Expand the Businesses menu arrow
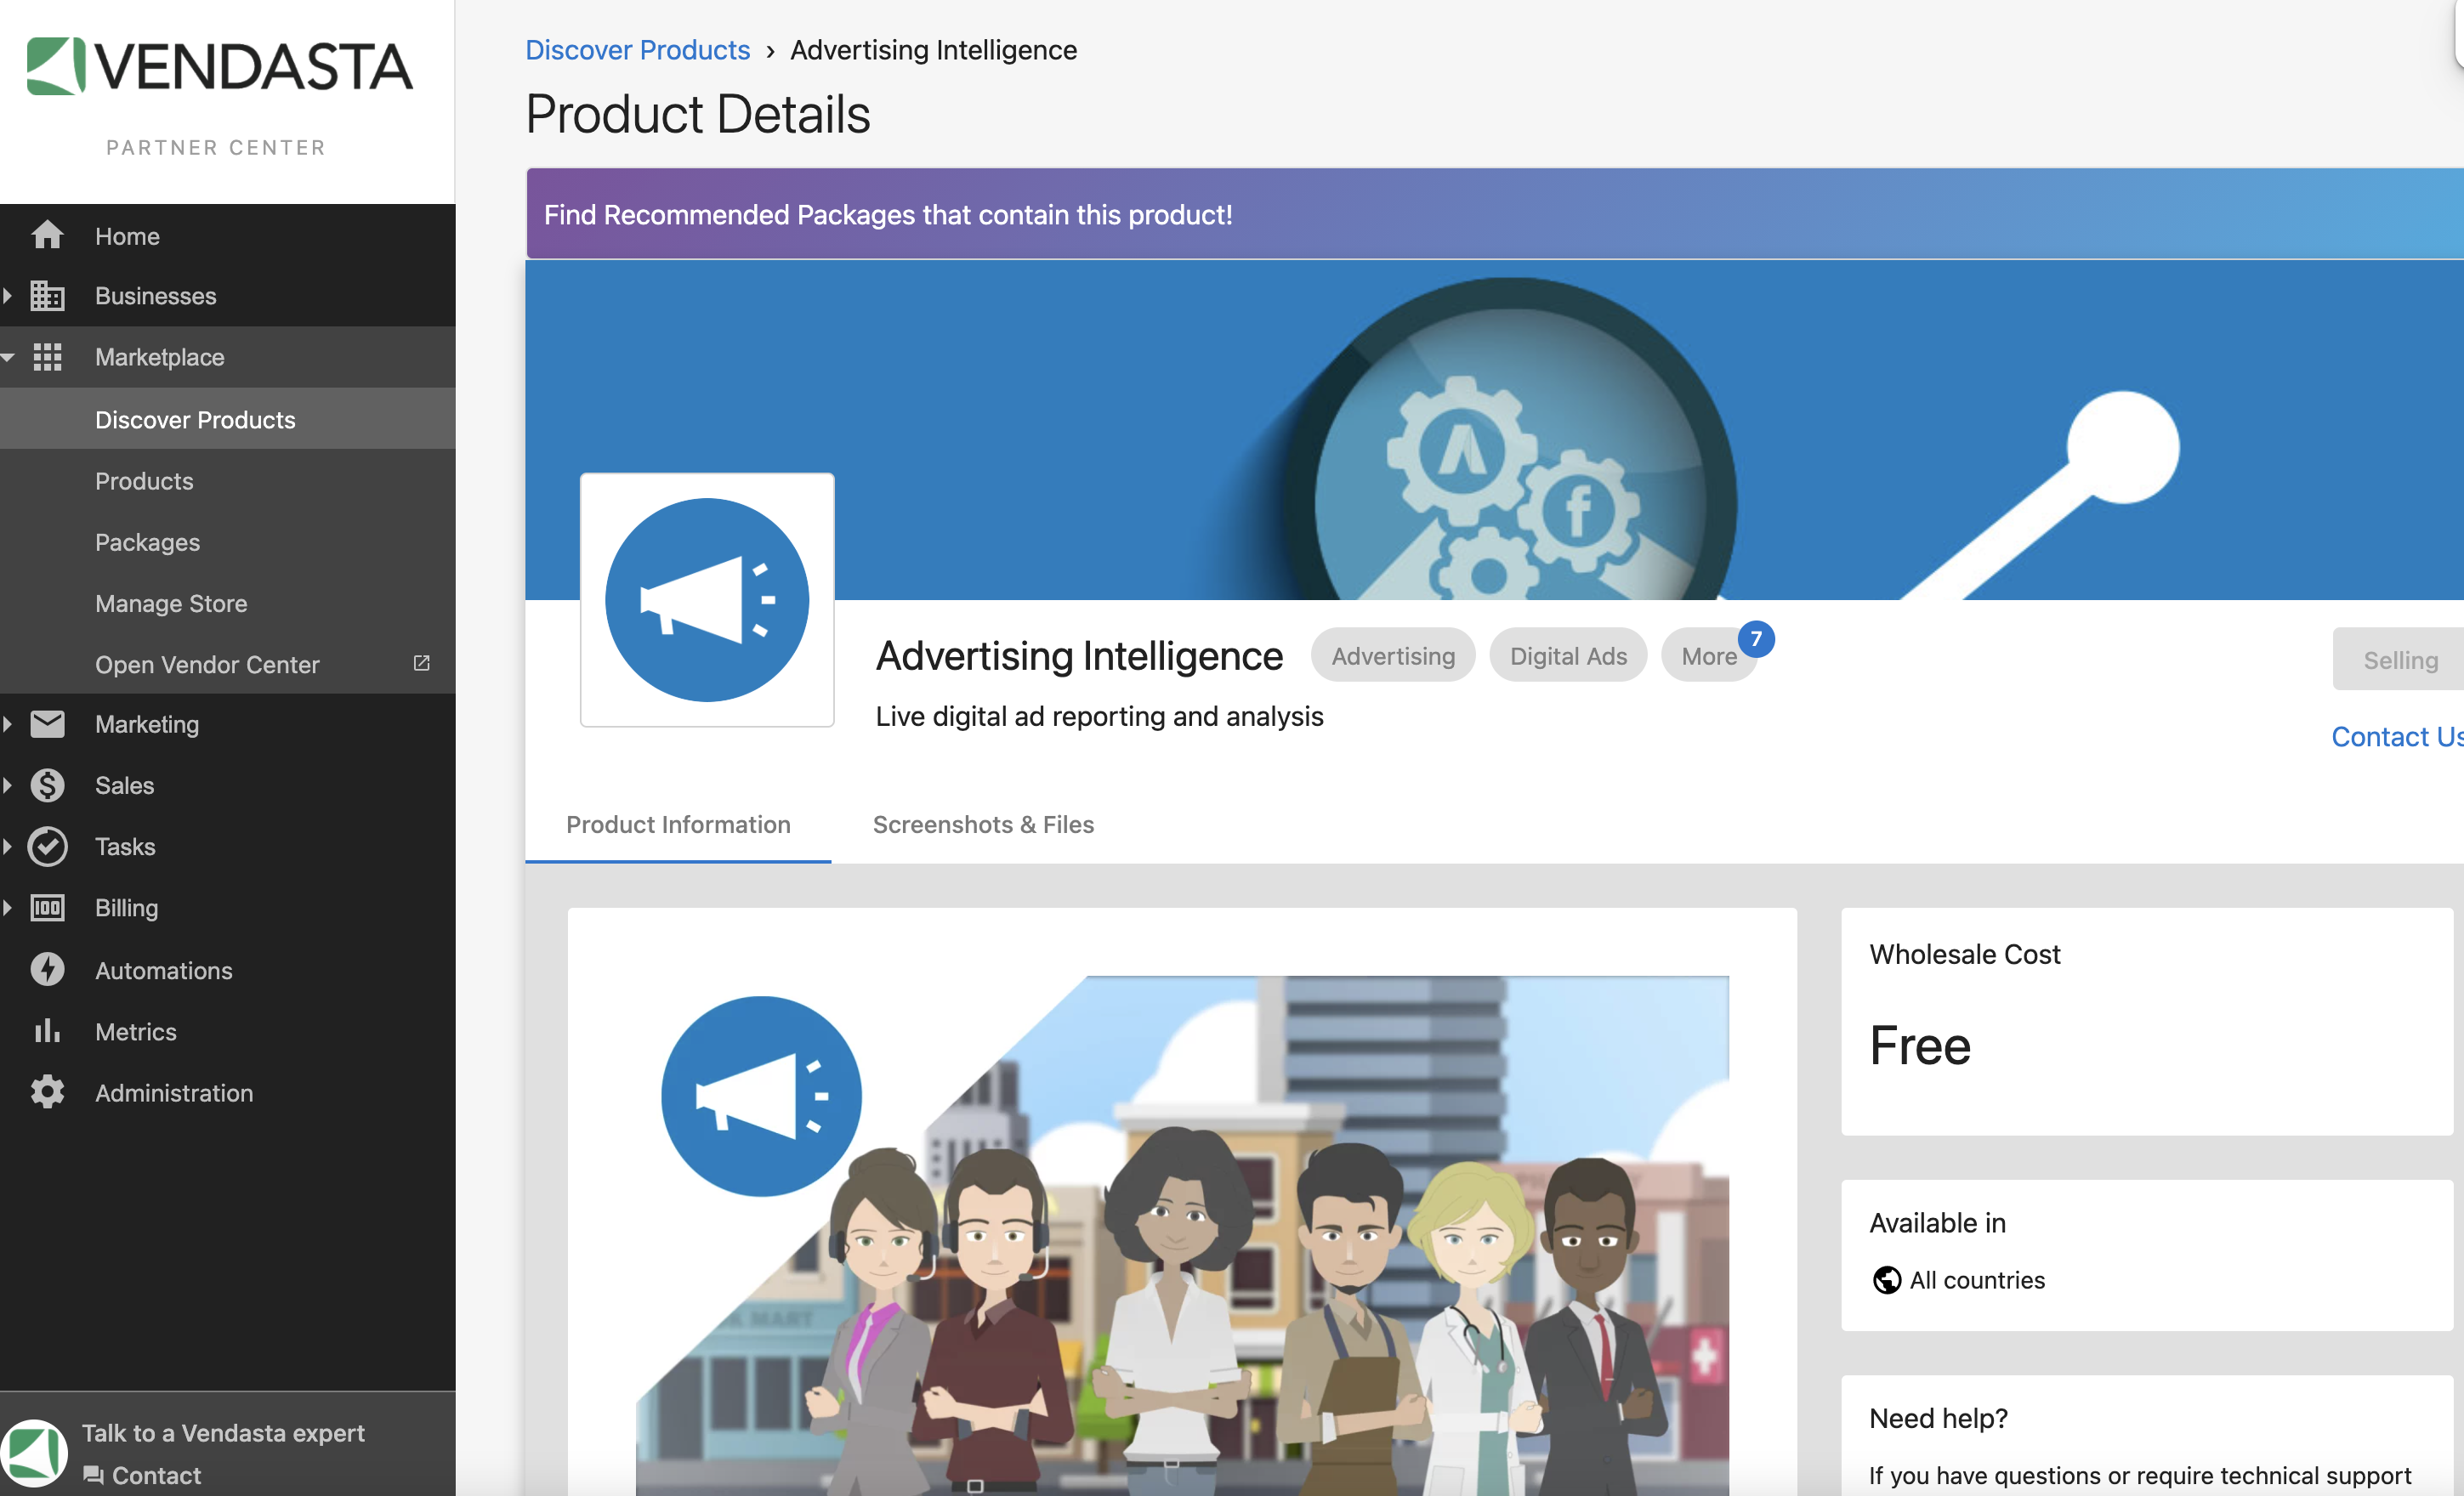Viewport: 2464px width, 1496px height. coord(8,296)
